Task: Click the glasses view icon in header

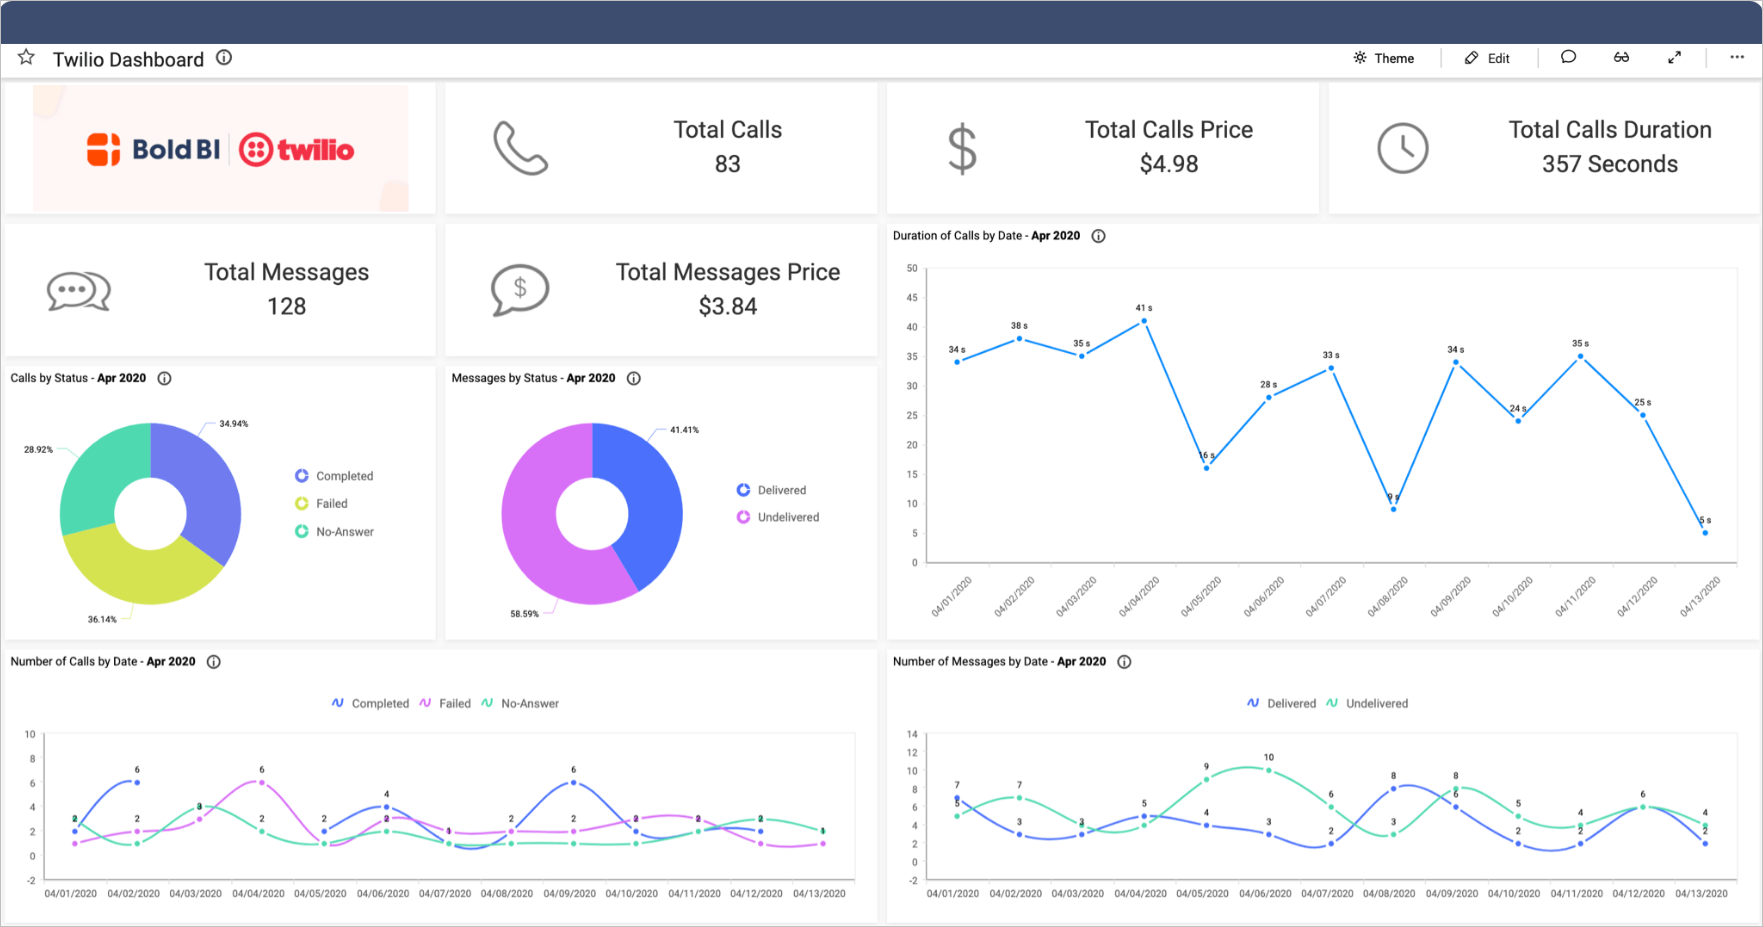Action: point(1621,57)
